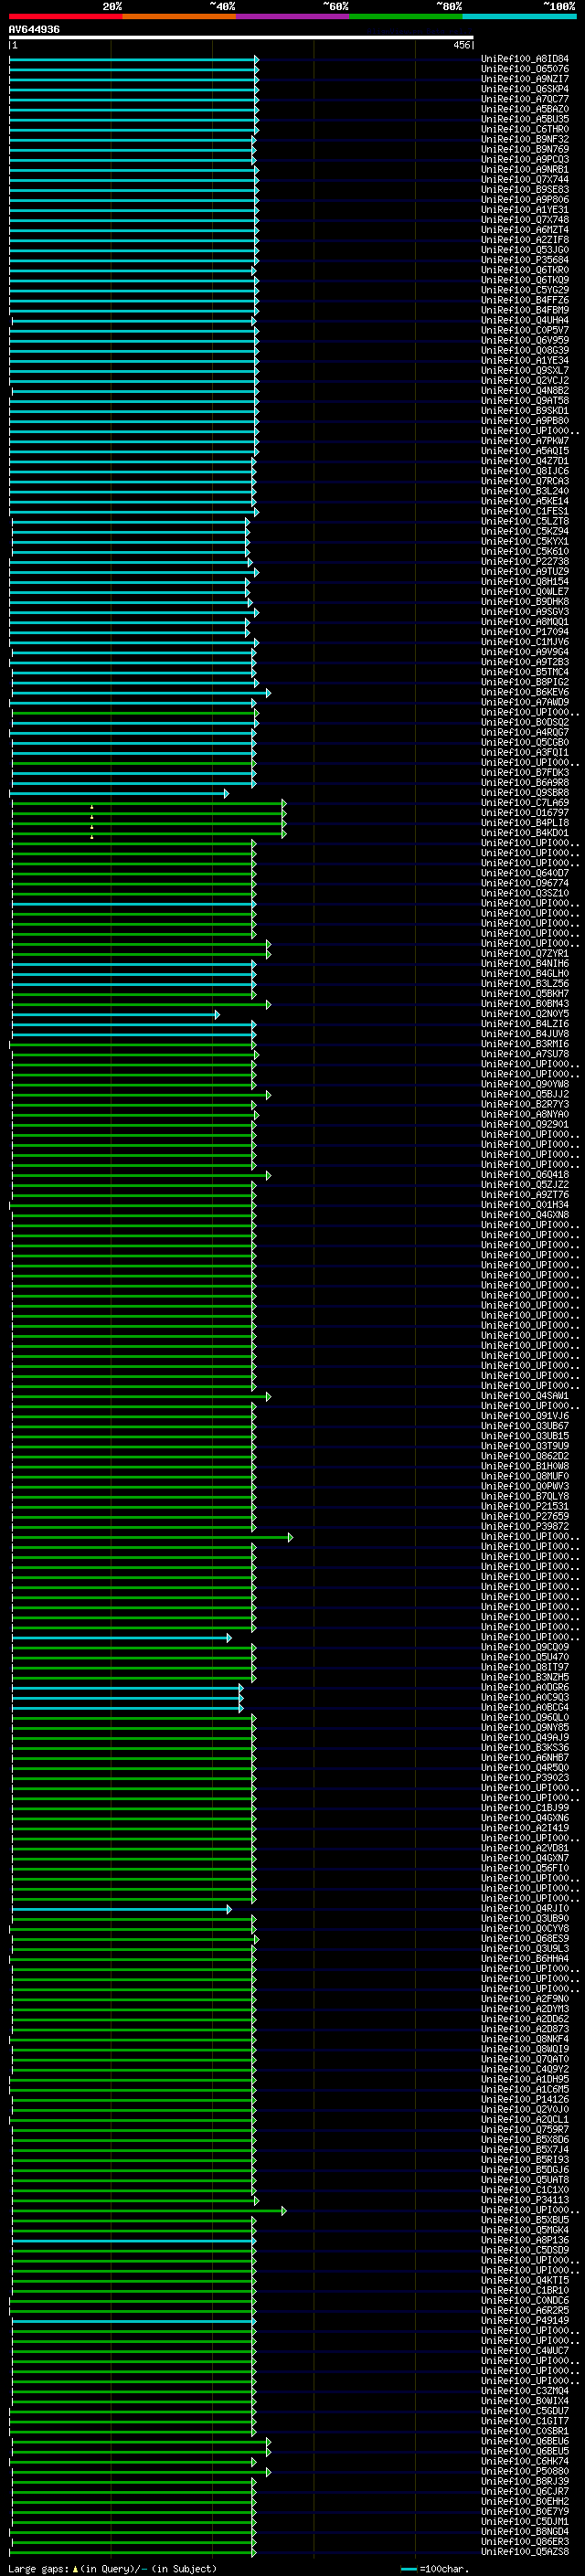Click the label UniRef100_A1YE31
Screen dimensions: 585x2576
point(525,209)
